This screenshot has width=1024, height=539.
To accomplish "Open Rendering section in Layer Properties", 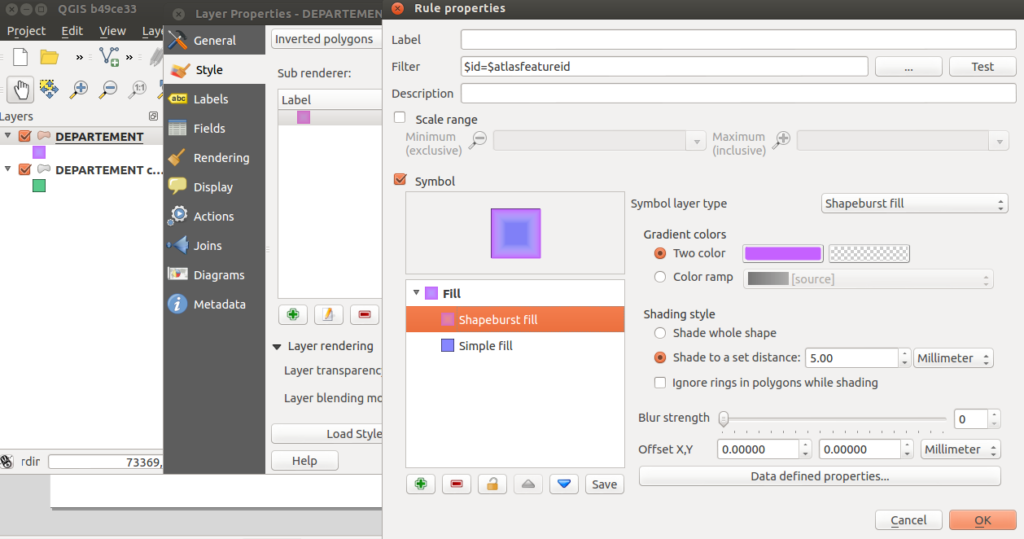I will 214,158.
